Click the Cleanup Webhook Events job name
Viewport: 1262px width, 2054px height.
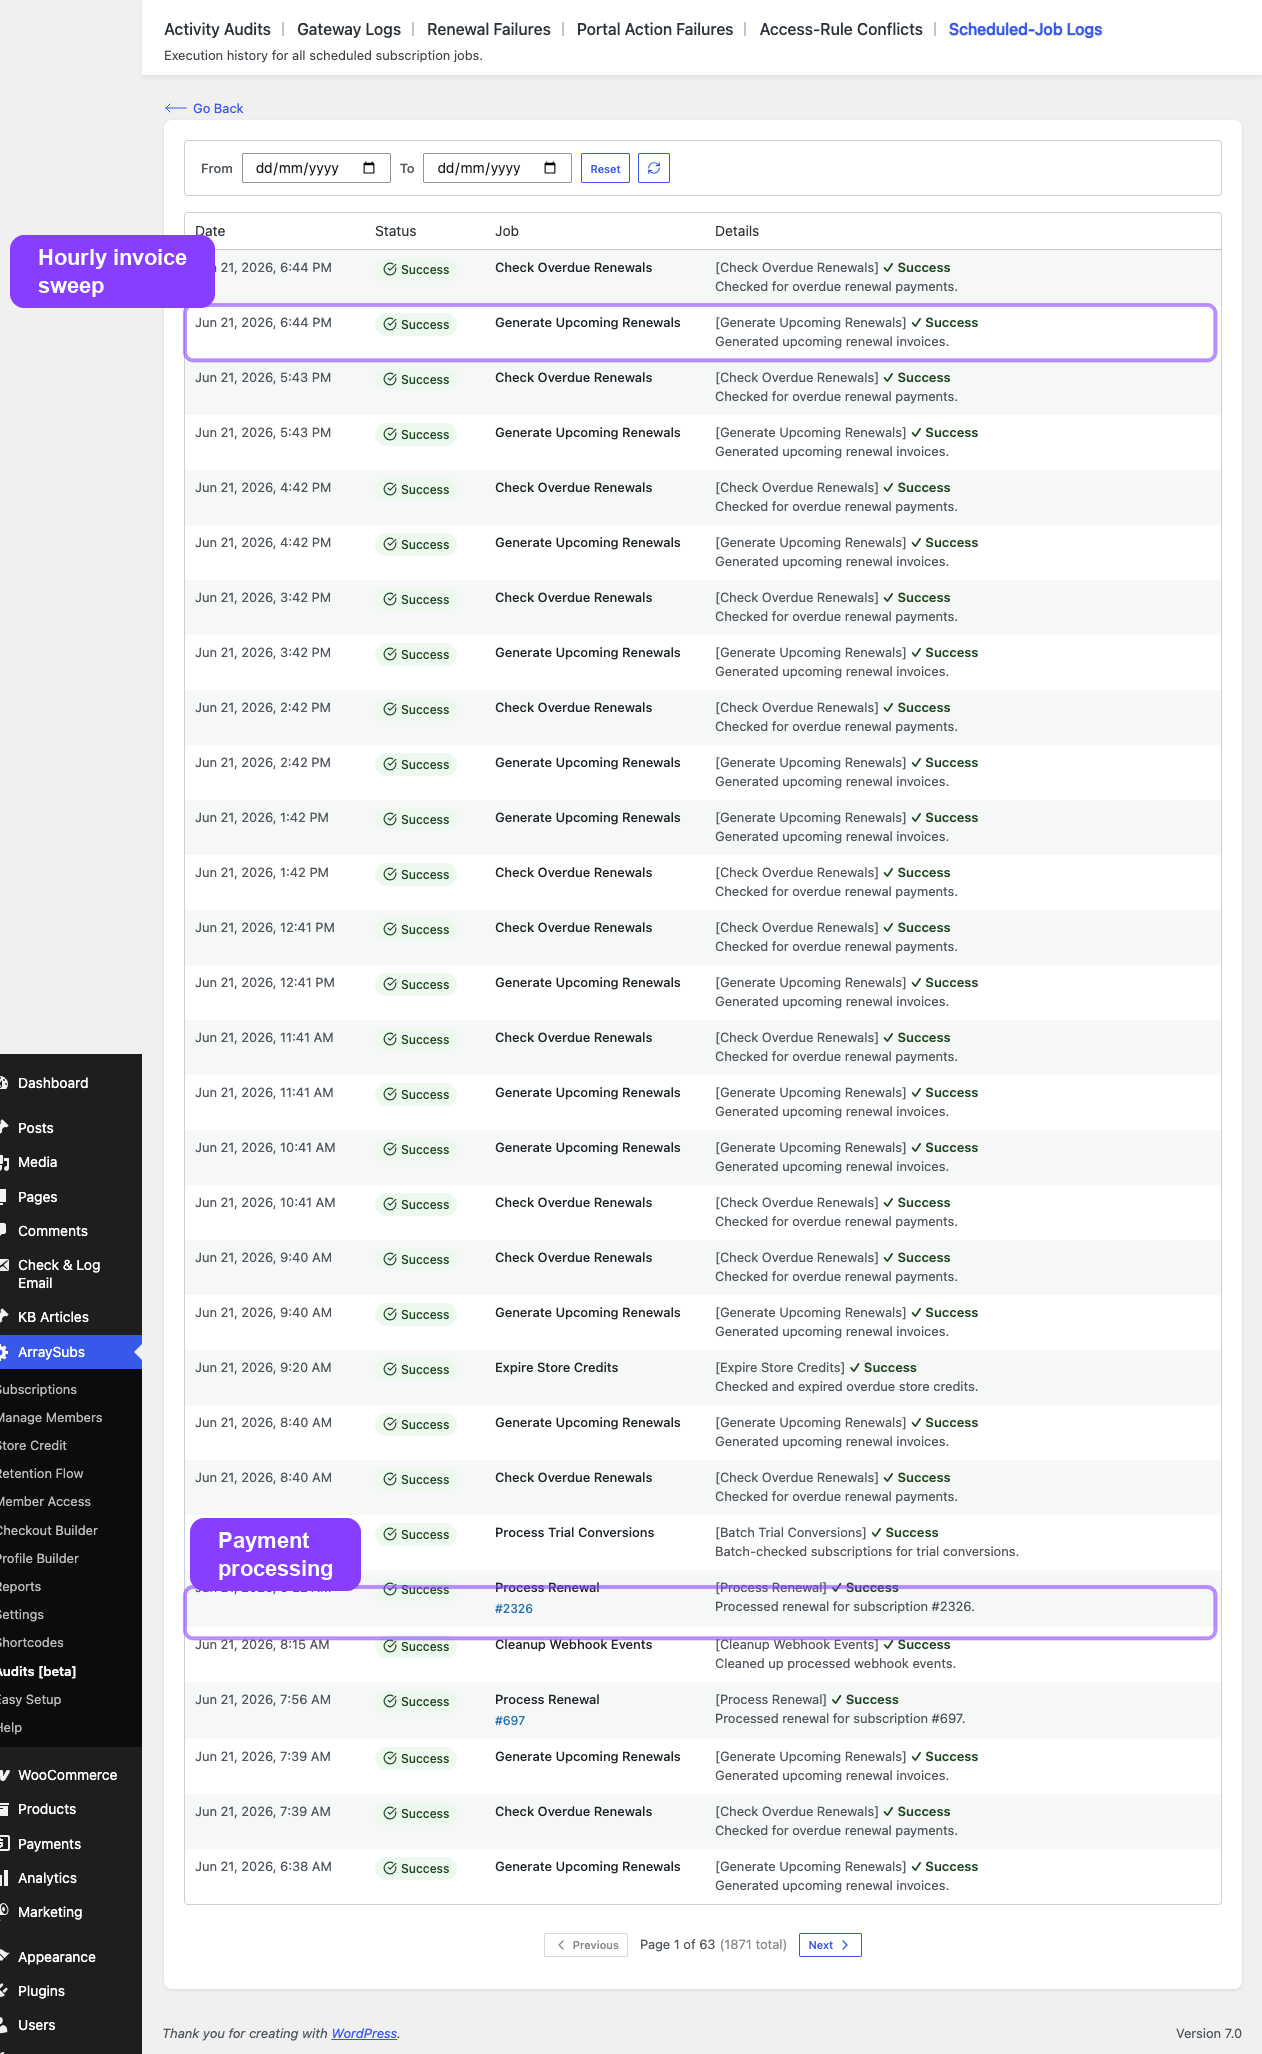pyautogui.click(x=573, y=1644)
